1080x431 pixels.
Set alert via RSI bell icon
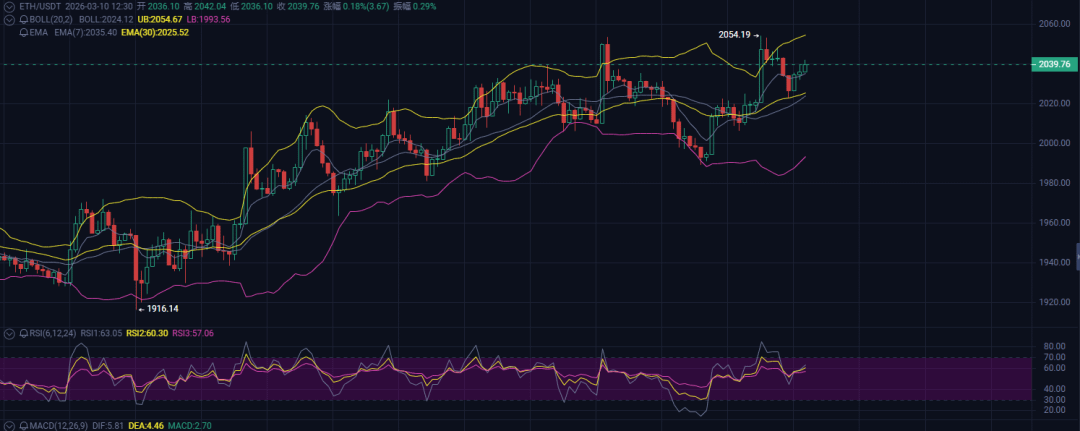click(x=24, y=333)
